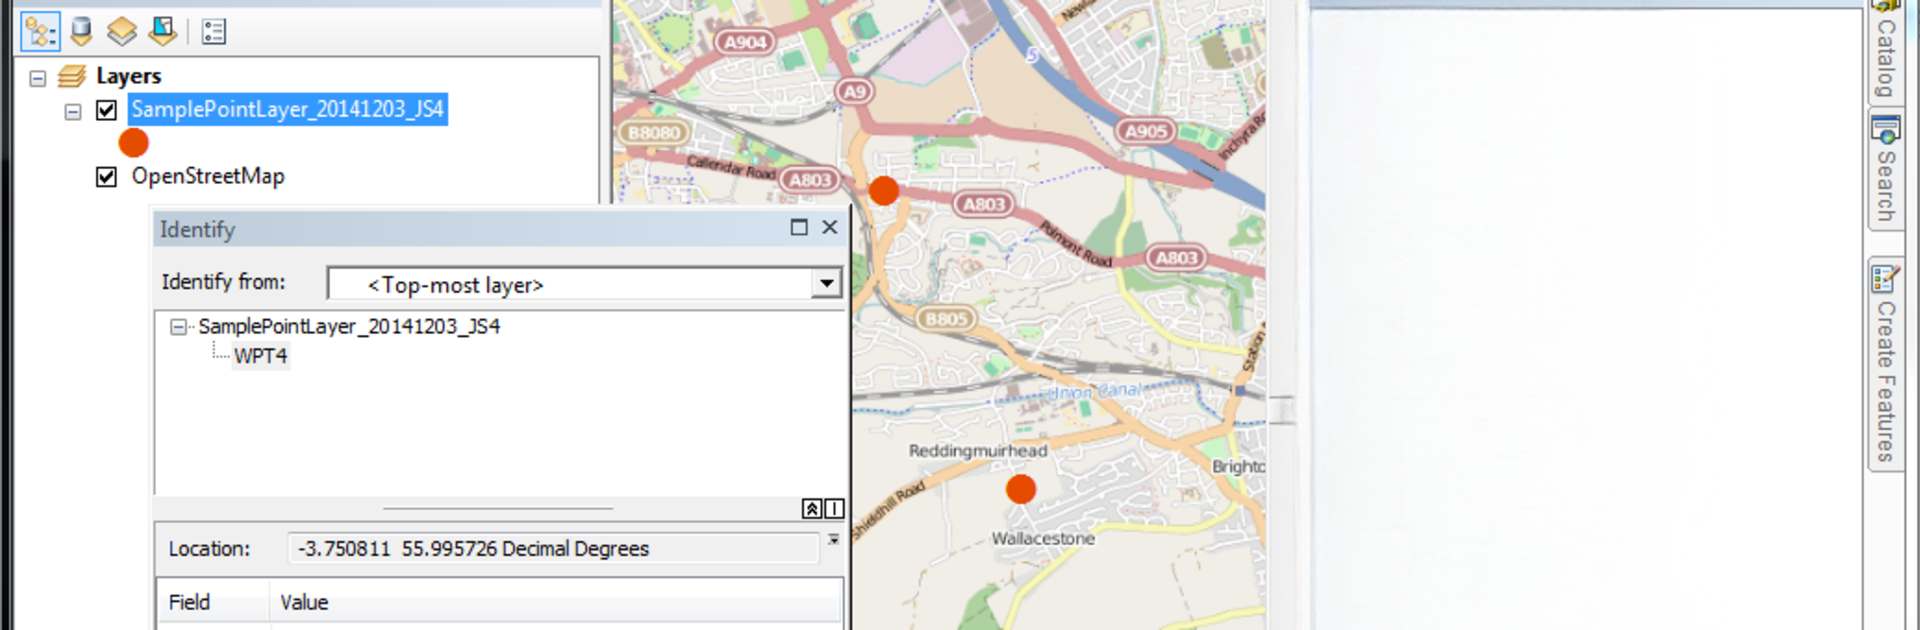Click Location coordinates field
The height and width of the screenshot is (630, 1920).
553,549
